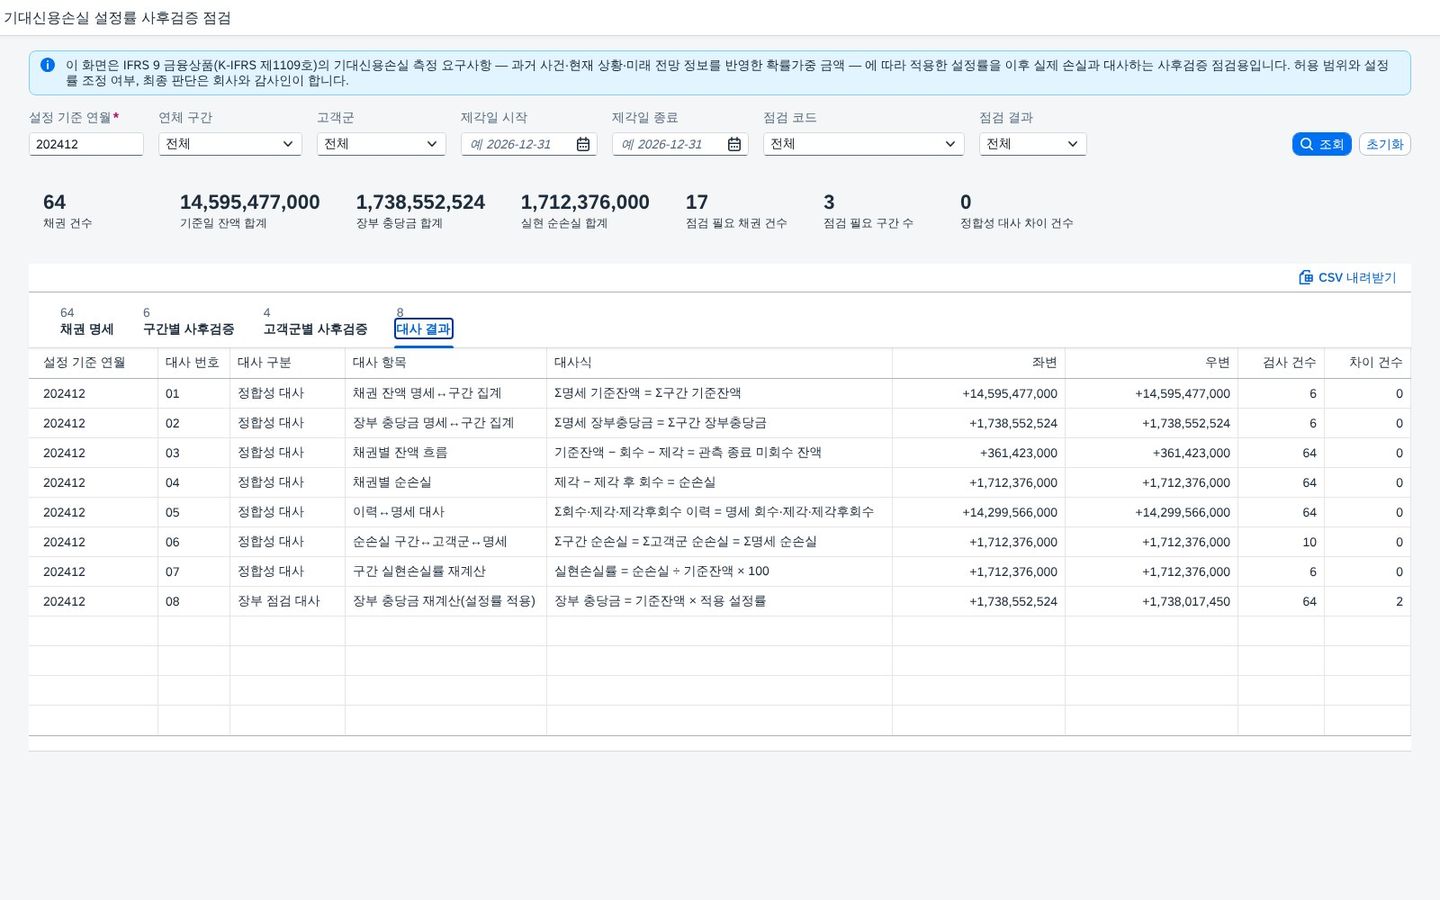Click the 장부 충당금 재계산(설정률 적용) cell

(444, 602)
